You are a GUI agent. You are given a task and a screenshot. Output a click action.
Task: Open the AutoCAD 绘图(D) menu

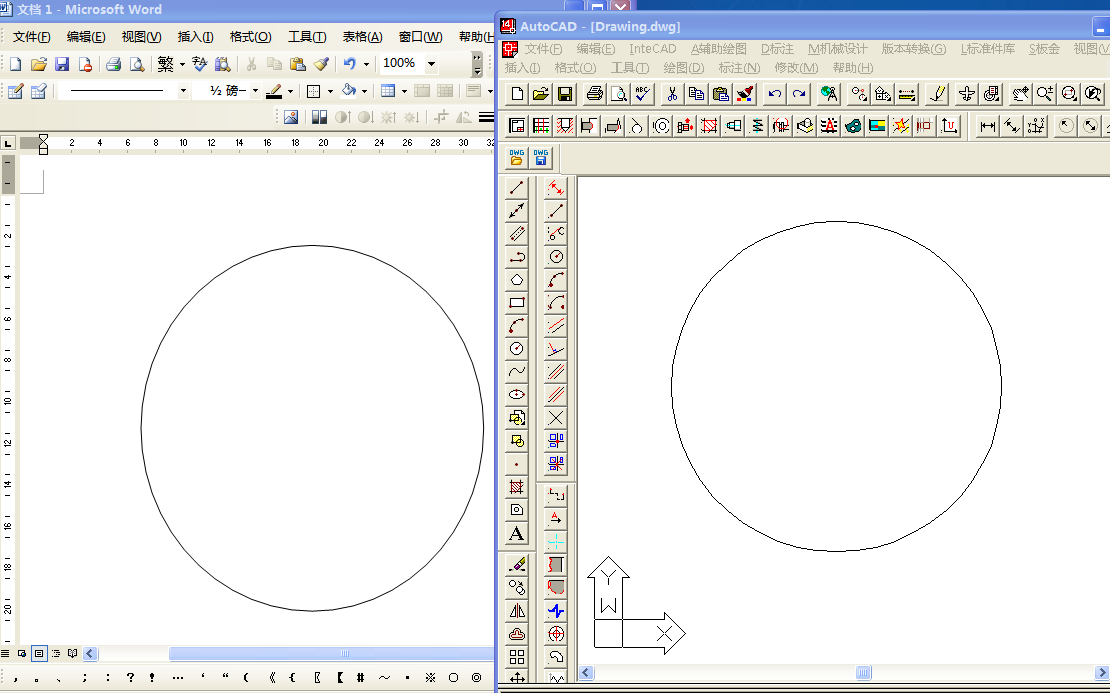pos(684,68)
